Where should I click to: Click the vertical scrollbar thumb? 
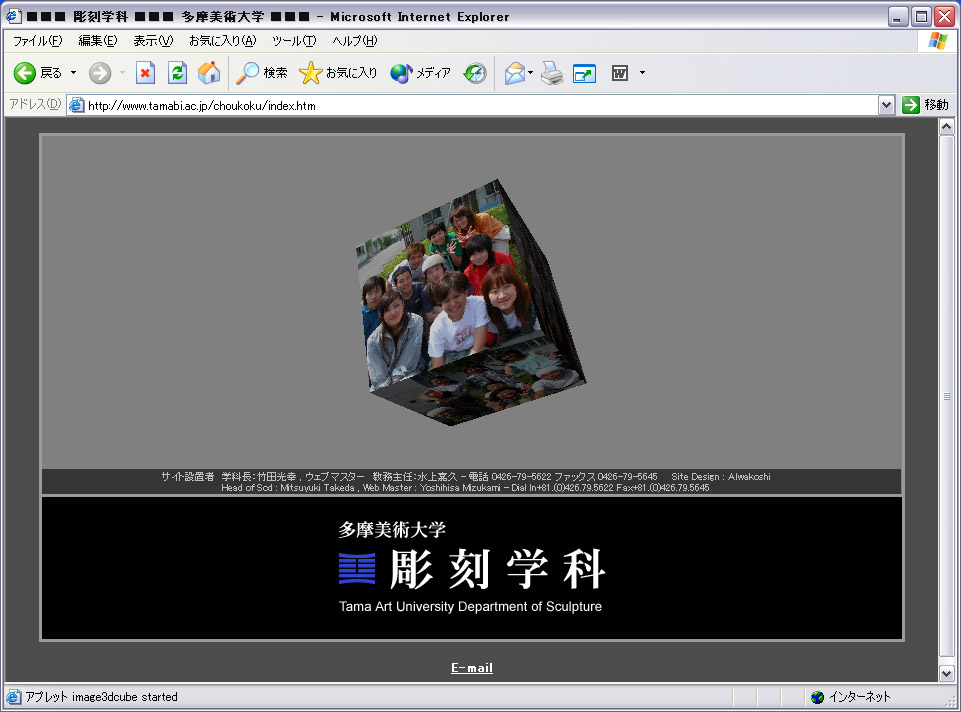coord(946,396)
